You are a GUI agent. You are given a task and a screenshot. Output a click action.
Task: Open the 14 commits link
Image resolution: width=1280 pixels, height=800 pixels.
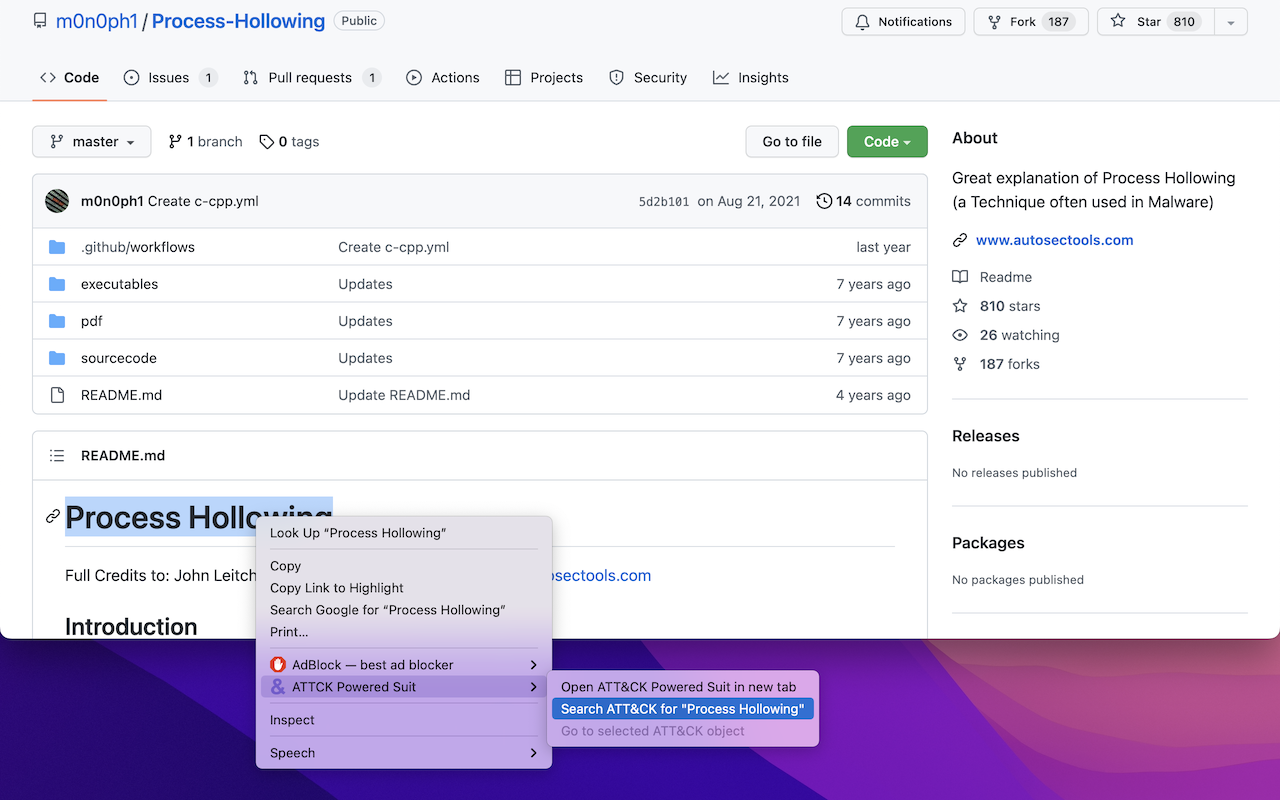pos(863,201)
